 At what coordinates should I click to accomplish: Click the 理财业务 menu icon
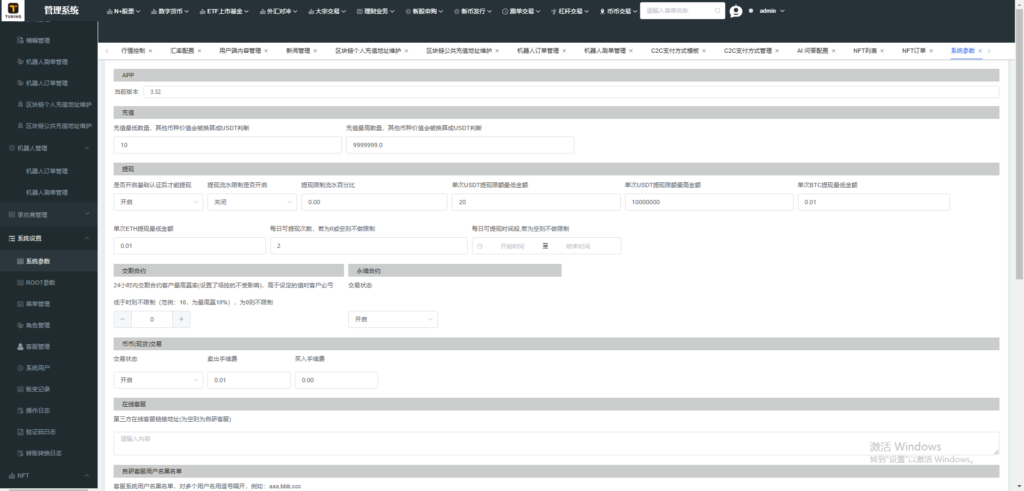pos(359,11)
